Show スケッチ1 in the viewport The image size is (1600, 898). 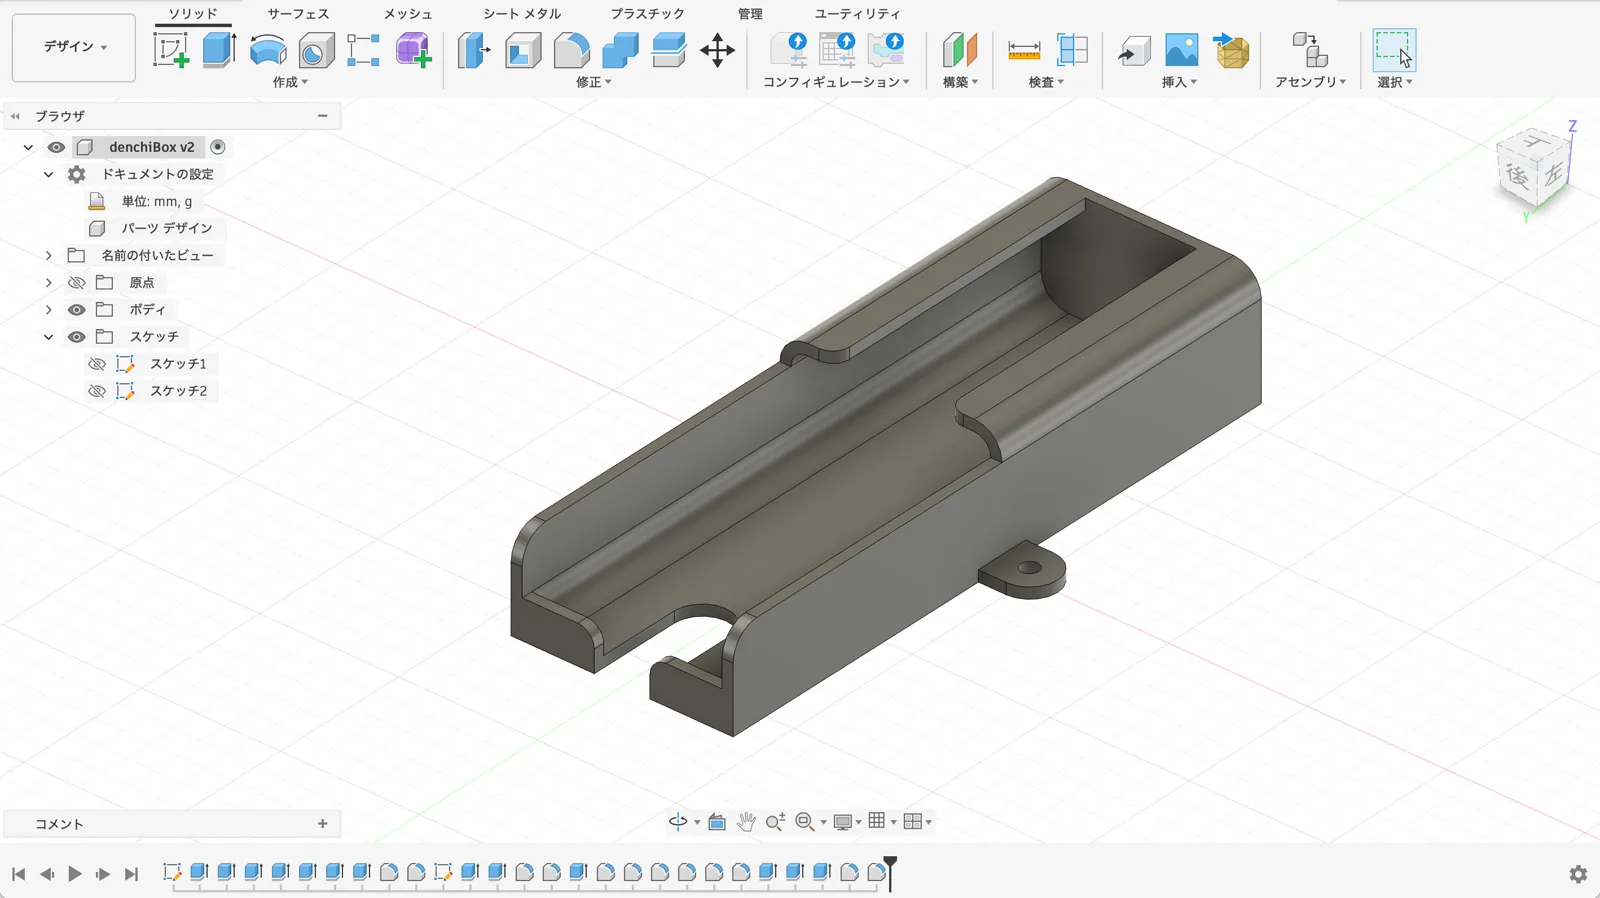click(x=97, y=364)
